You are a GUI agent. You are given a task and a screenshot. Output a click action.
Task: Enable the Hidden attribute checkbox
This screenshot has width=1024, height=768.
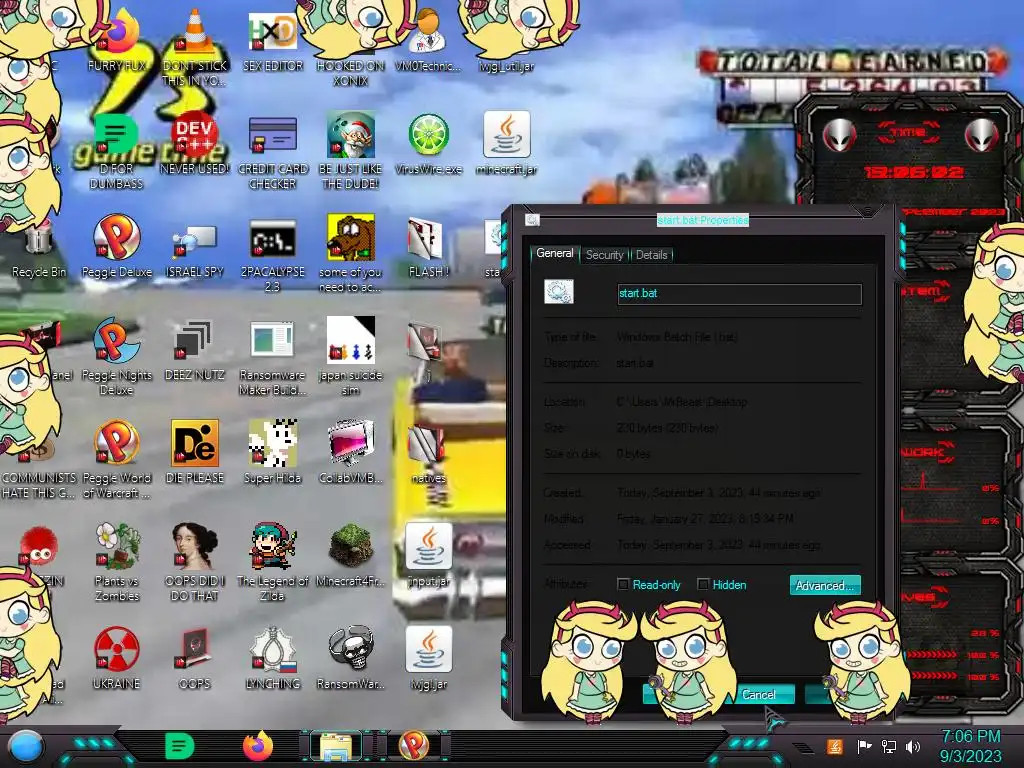pos(703,584)
